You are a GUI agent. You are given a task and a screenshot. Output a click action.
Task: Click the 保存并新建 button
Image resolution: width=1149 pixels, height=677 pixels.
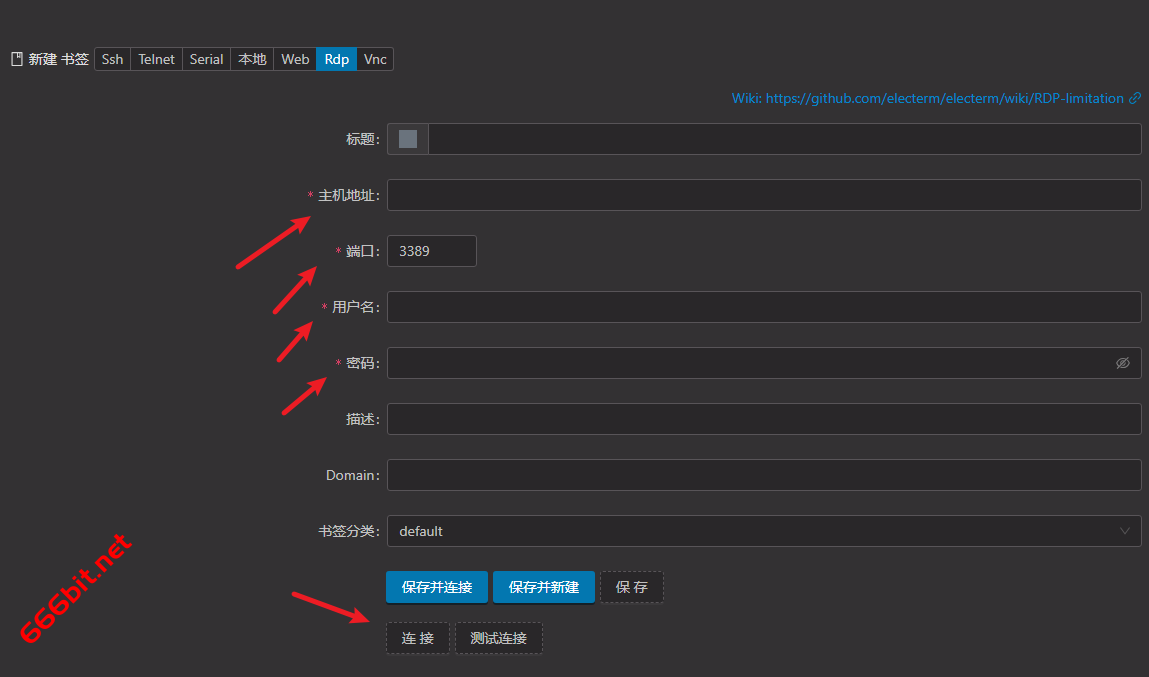click(544, 587)
